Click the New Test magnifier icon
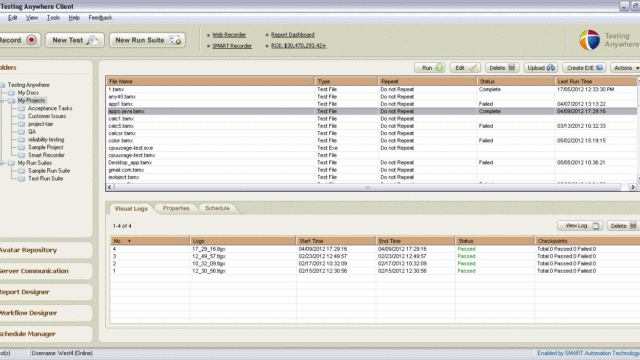 click(x=92, y=40)
